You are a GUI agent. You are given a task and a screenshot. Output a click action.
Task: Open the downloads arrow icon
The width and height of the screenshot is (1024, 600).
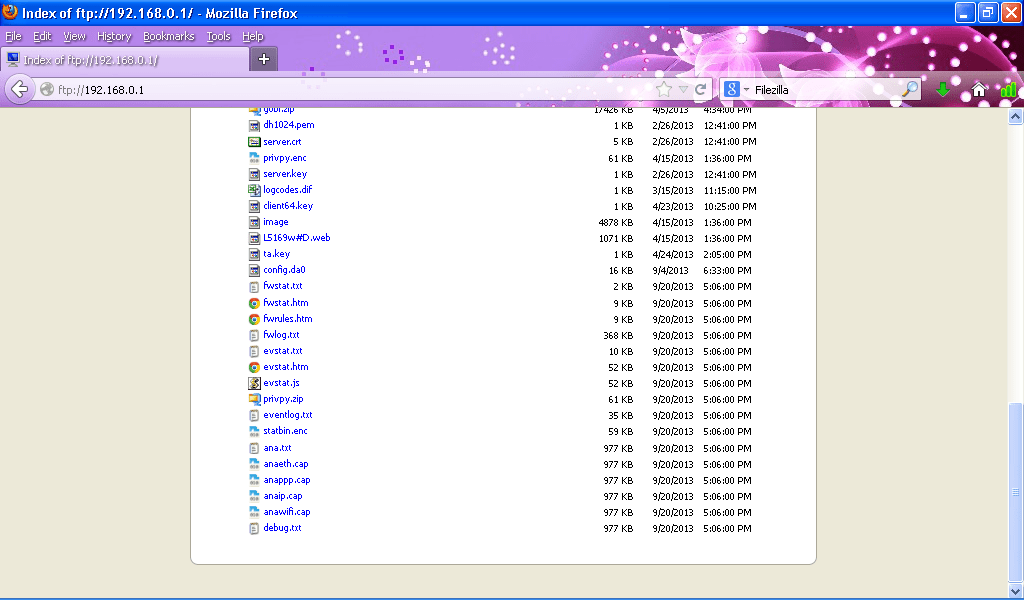(x=944, y=89)
